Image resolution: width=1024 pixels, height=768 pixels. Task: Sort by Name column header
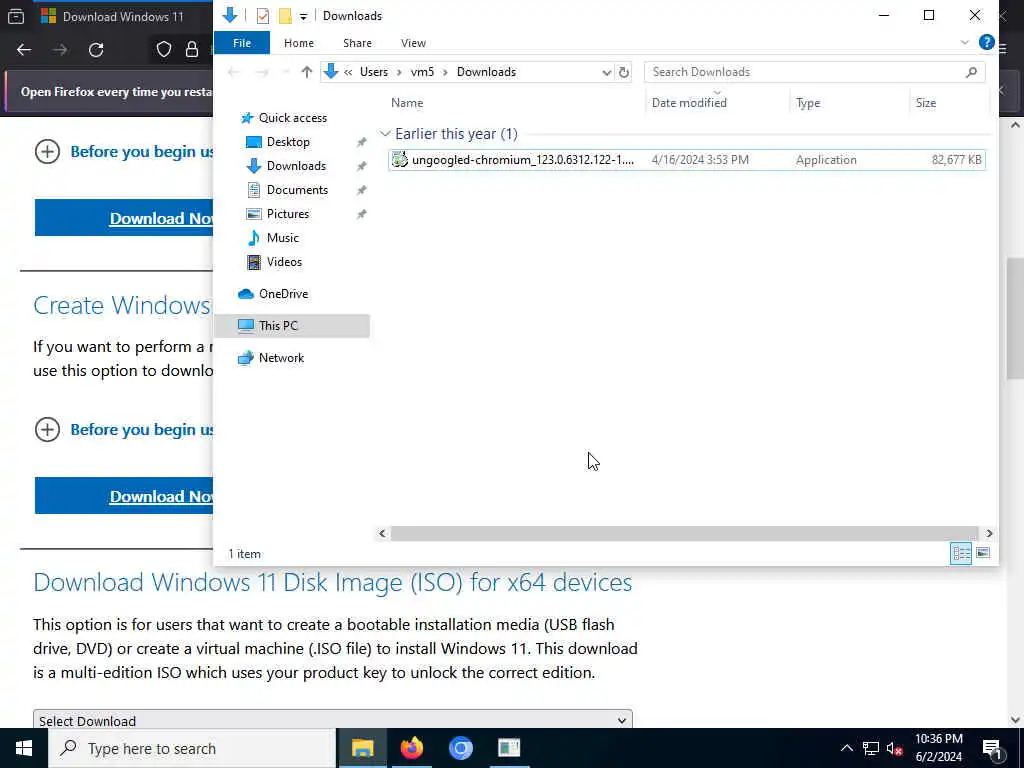[x=407, y=103]
